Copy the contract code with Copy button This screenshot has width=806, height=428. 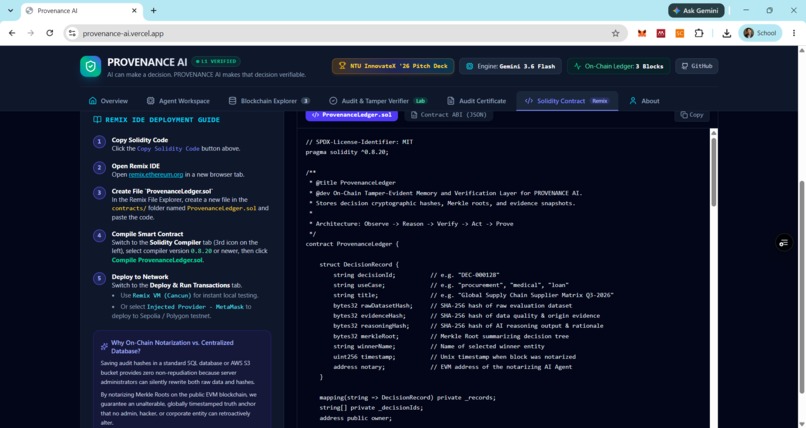(x=691, y=115)
